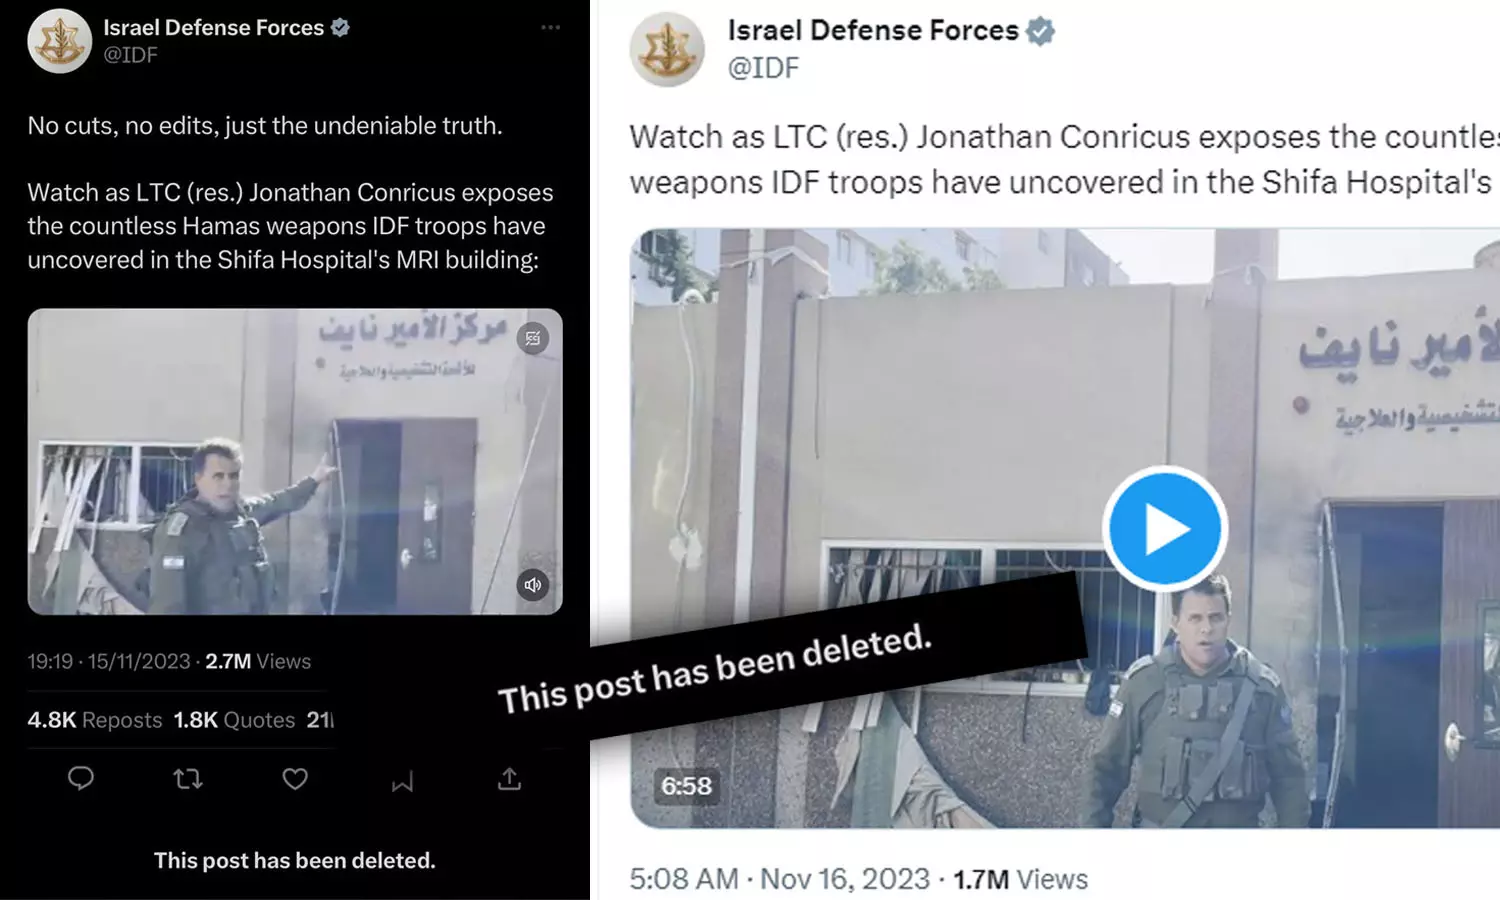Click the repost arrows icon

(x=188, y=778)
